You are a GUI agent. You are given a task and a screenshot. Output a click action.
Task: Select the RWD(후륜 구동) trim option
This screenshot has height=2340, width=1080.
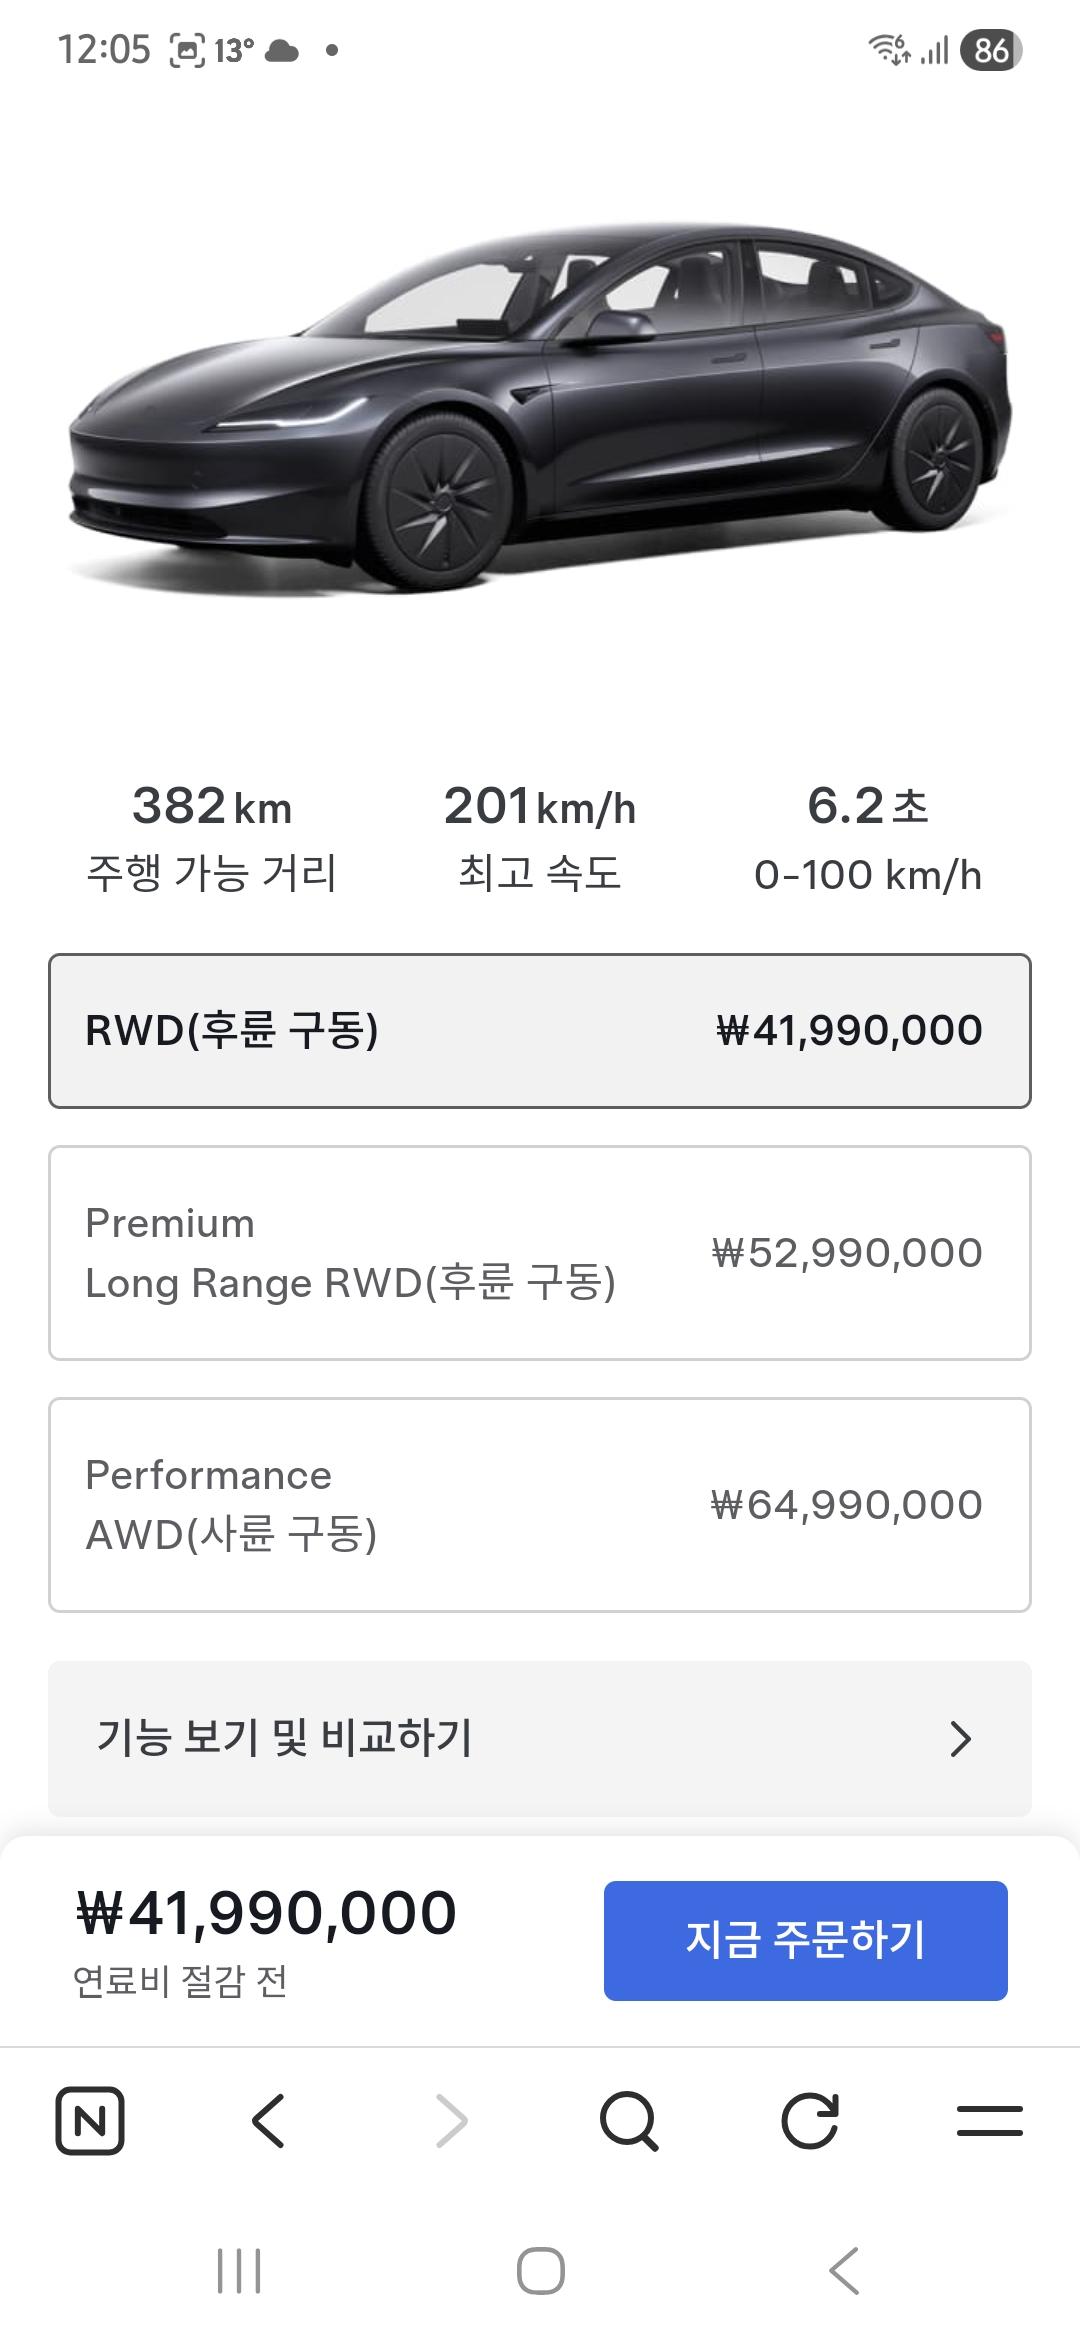[540, 1031]
